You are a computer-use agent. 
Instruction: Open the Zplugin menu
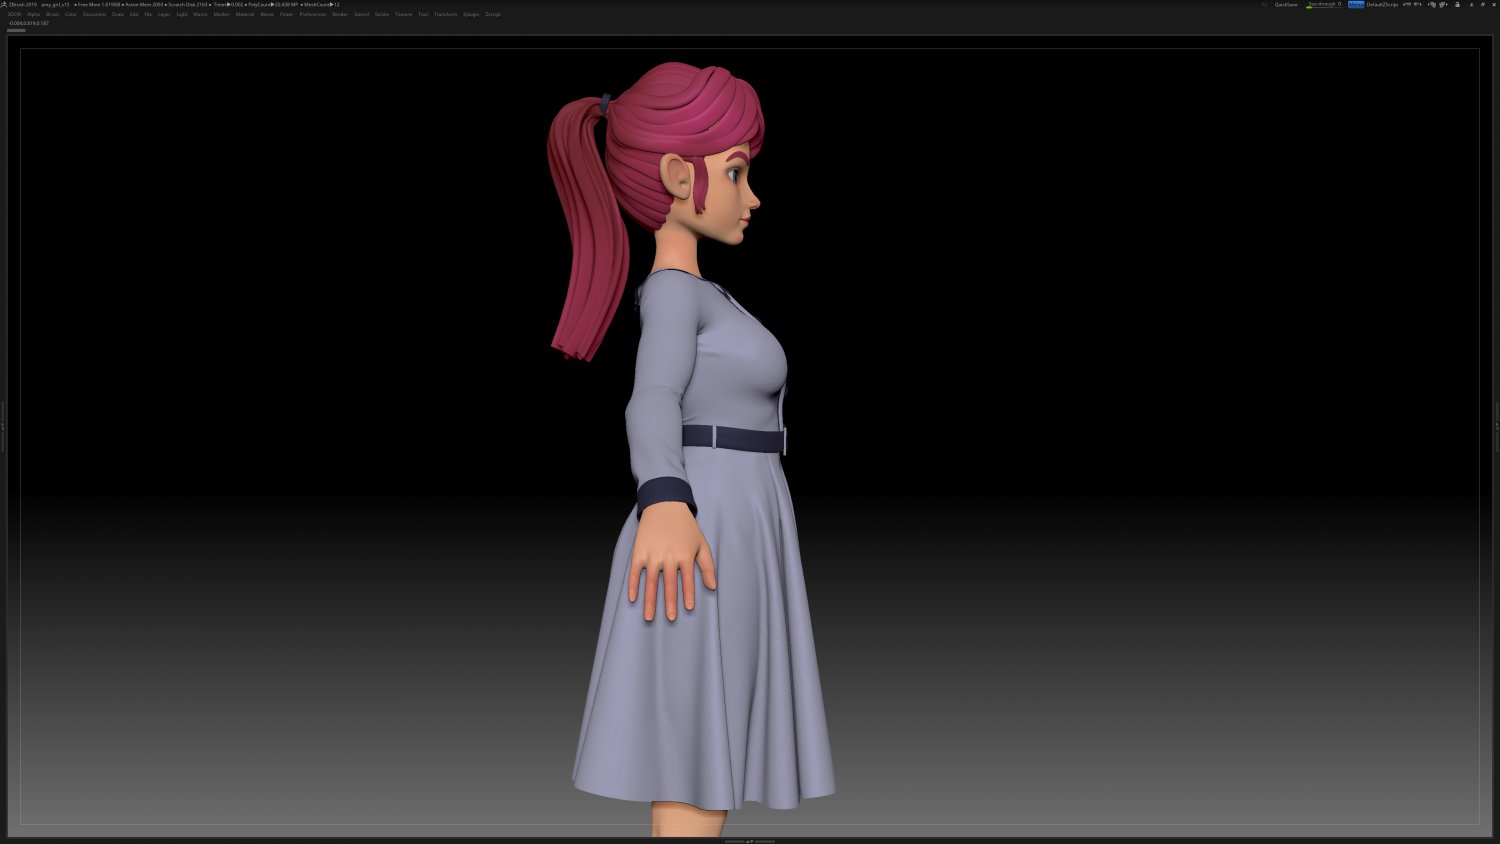click(470, 14)
